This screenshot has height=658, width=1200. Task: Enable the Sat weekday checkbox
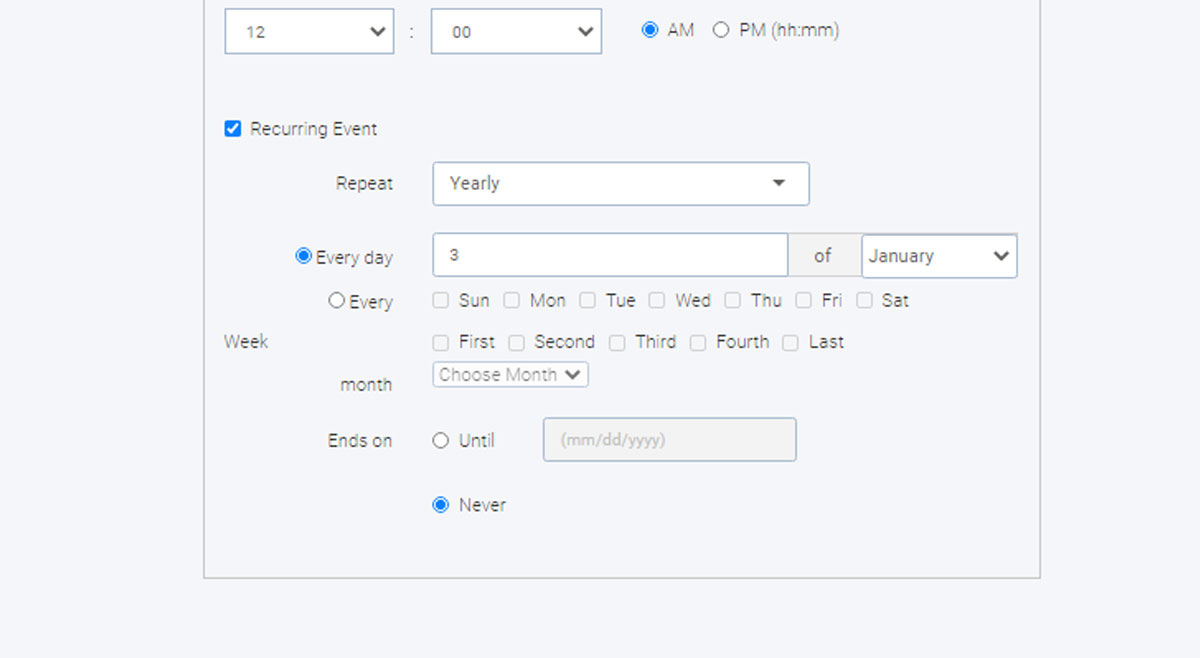[864, 300]
